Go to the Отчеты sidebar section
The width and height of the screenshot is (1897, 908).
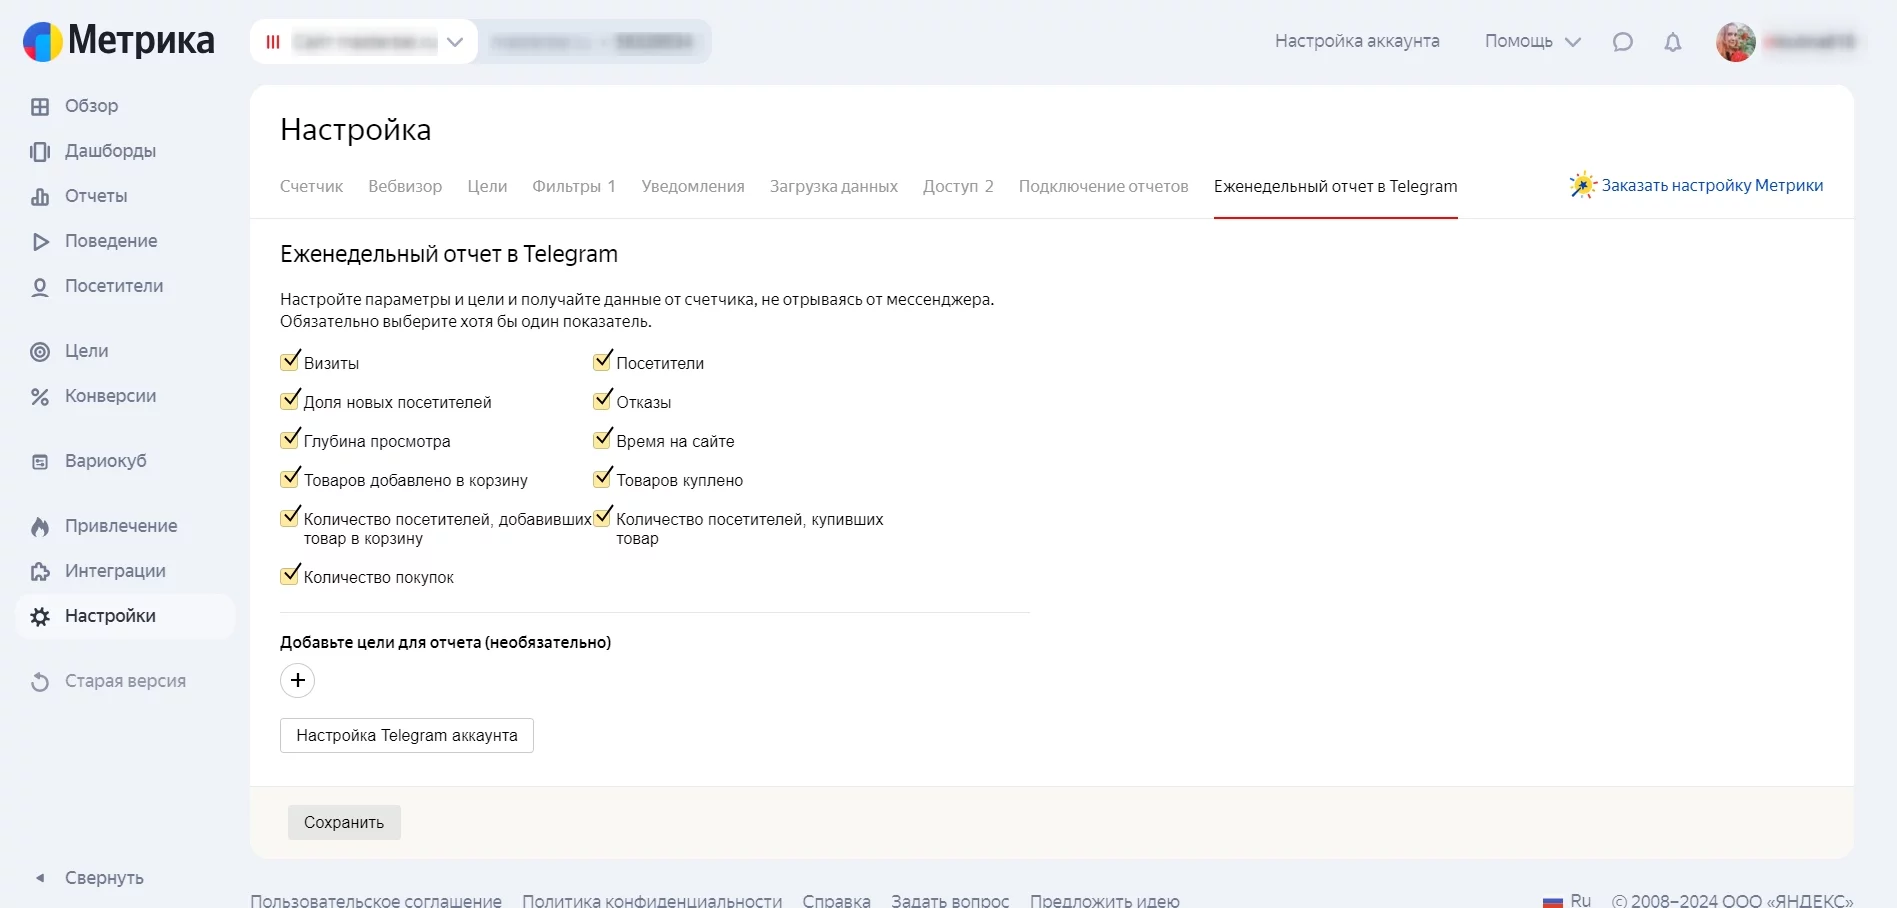pos(95,196)
